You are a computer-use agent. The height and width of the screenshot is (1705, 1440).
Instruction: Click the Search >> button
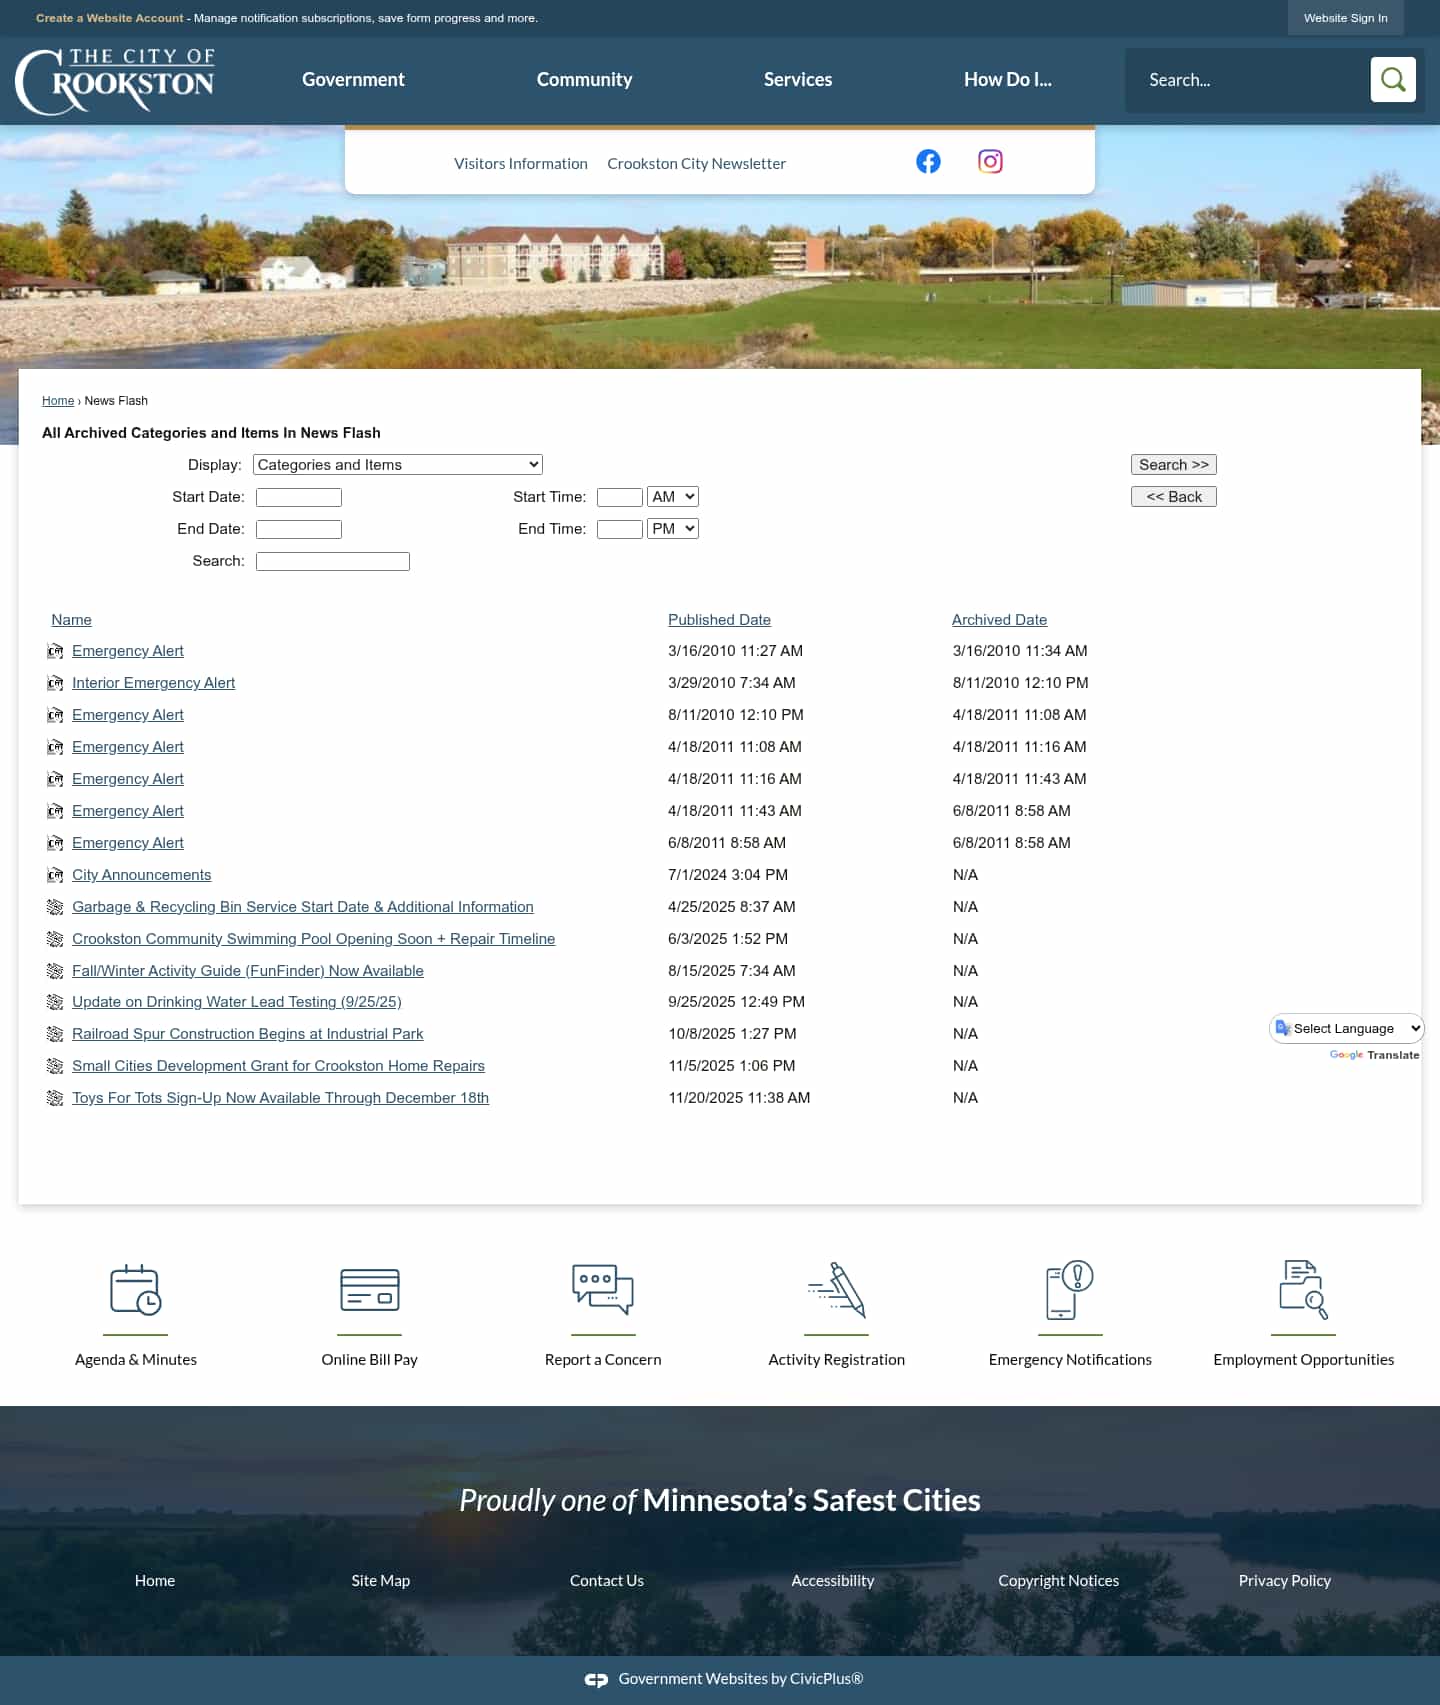[x=1174, y=464]
